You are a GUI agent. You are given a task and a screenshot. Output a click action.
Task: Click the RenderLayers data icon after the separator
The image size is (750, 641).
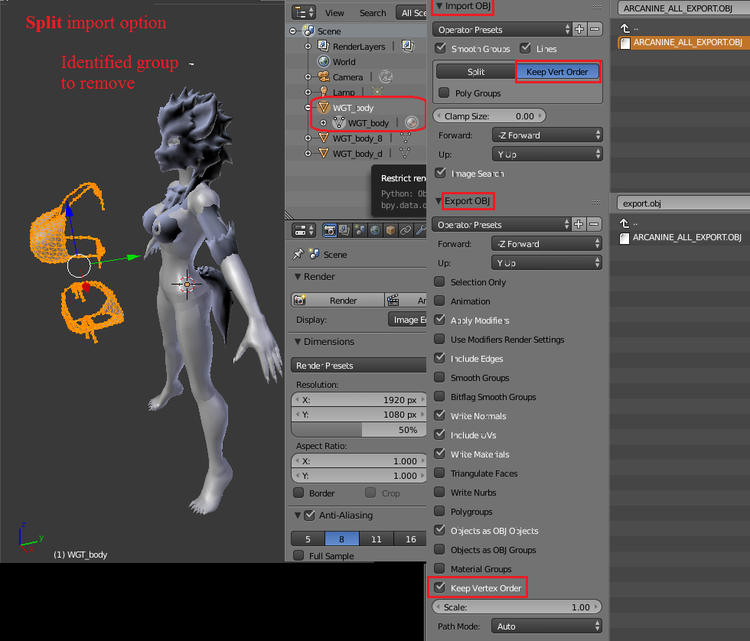coord(407,46)
